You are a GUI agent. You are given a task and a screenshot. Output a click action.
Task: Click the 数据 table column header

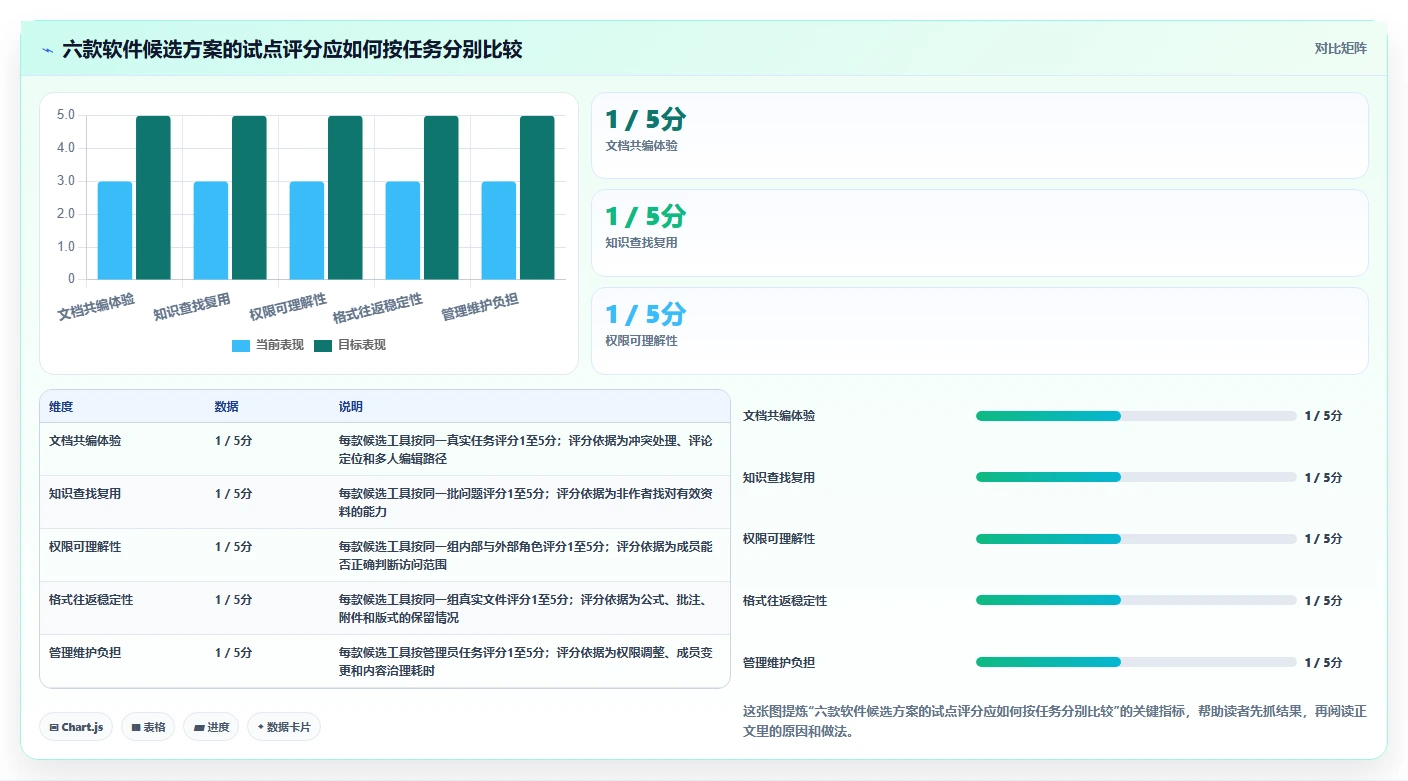pyautogui.click(x=226, y=407)
